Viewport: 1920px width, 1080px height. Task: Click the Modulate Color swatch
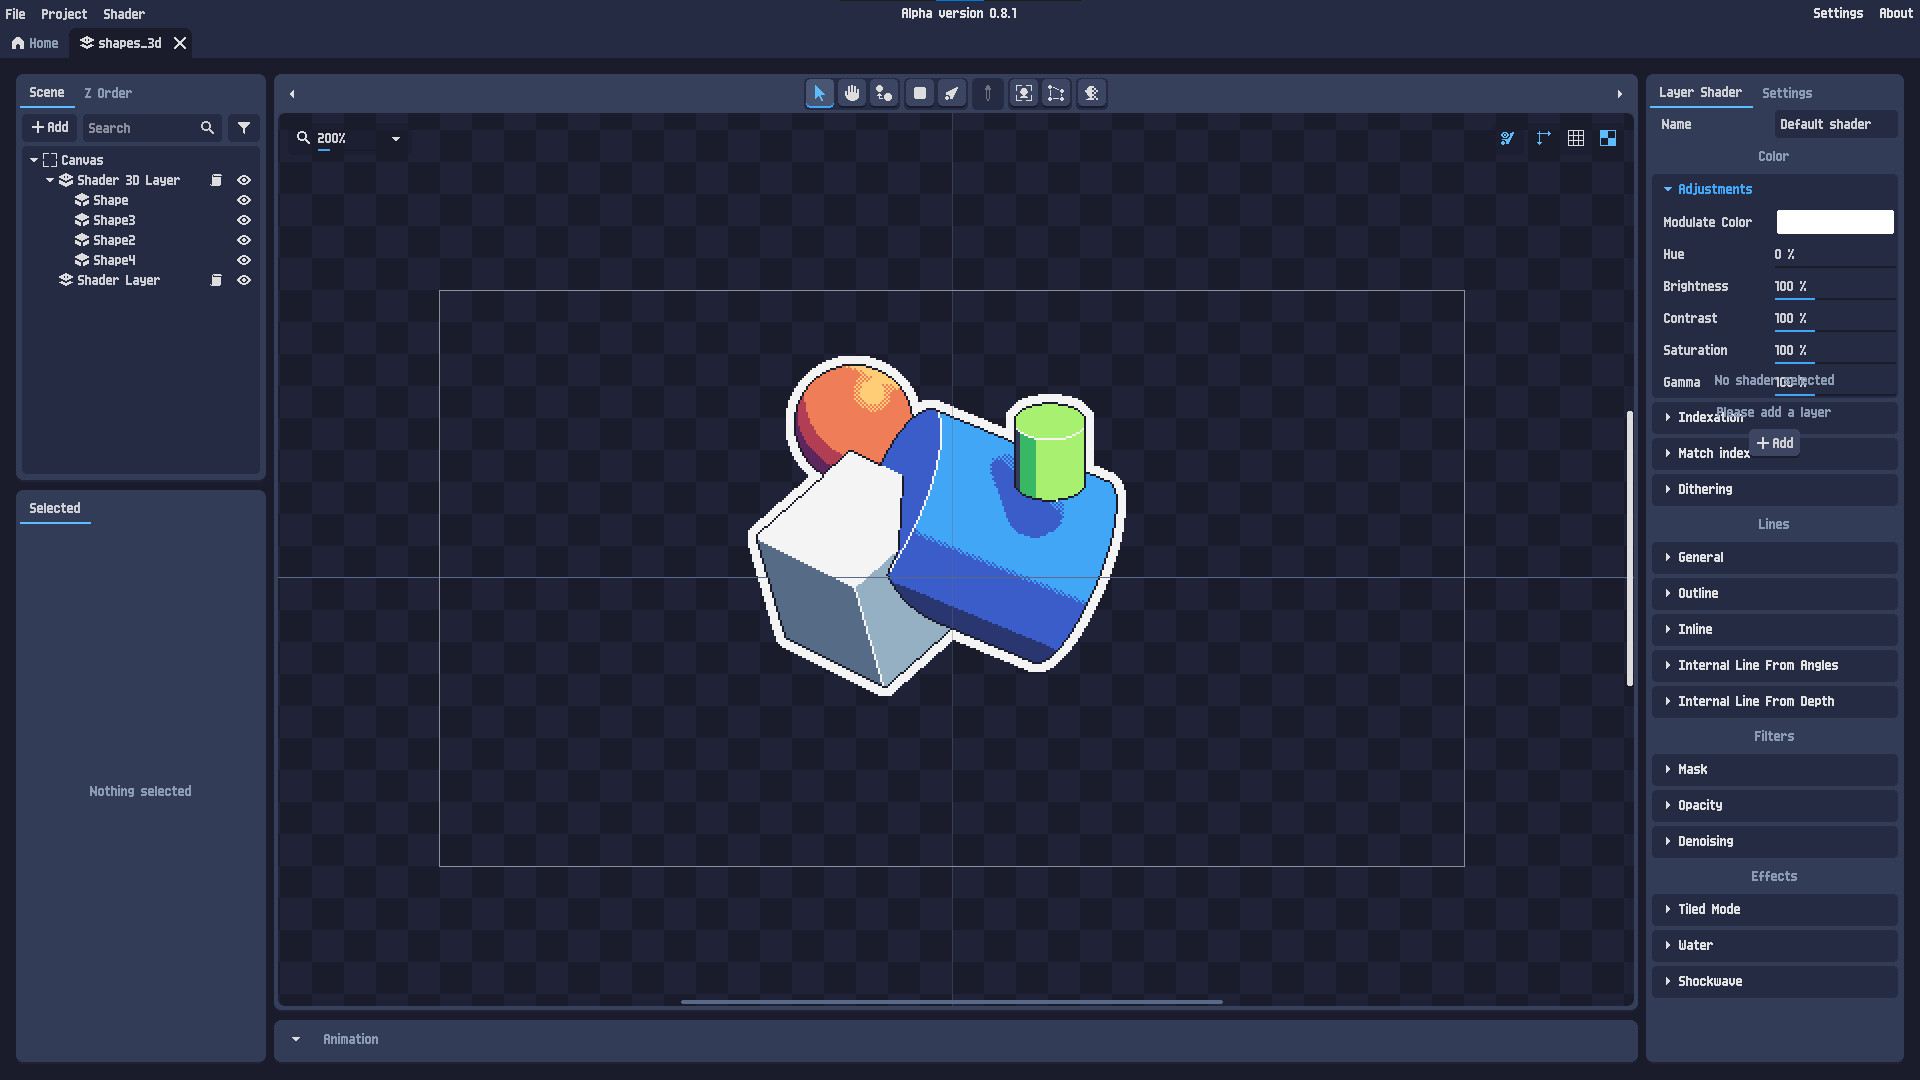(1834, 221)
